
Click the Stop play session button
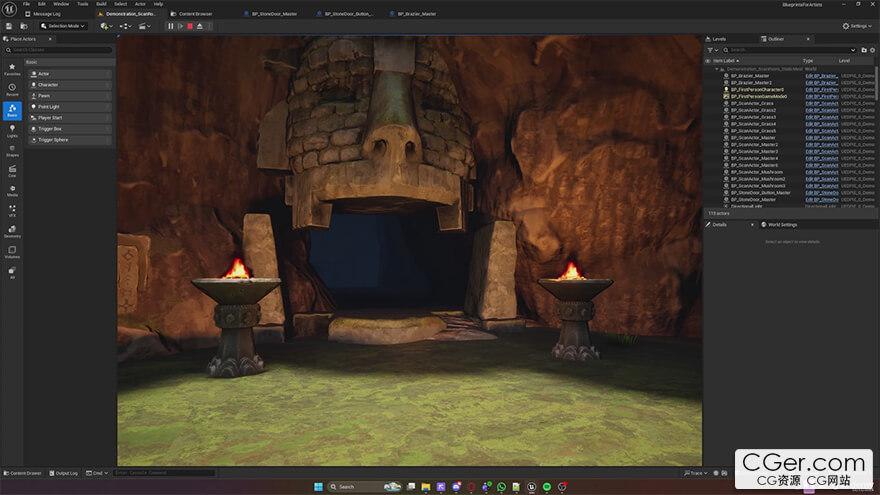tap(191, 26)
